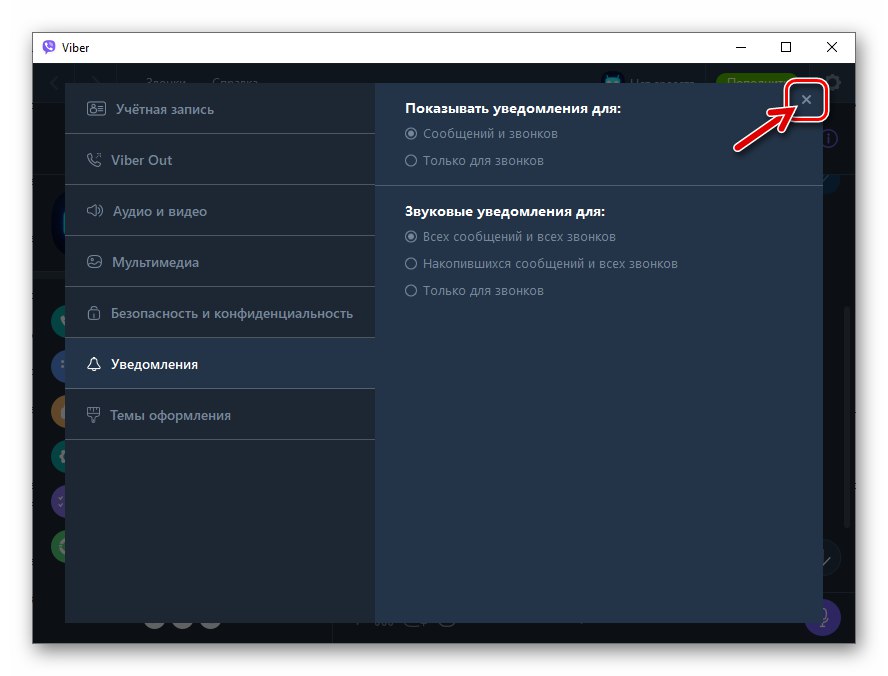Close the Viber window
The height and width of the screenshot is (676, 888).
click(831, 47)
